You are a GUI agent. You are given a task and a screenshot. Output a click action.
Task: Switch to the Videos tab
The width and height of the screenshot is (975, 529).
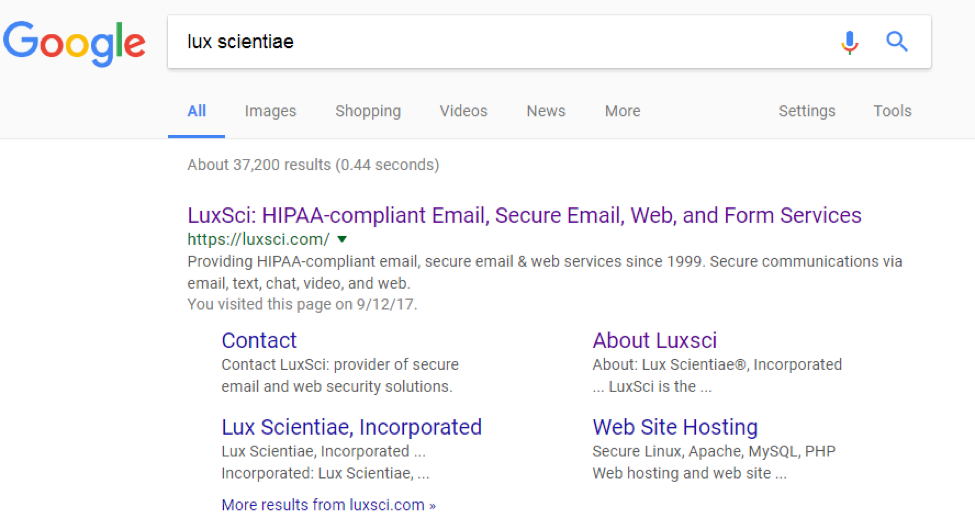[463, 111]
